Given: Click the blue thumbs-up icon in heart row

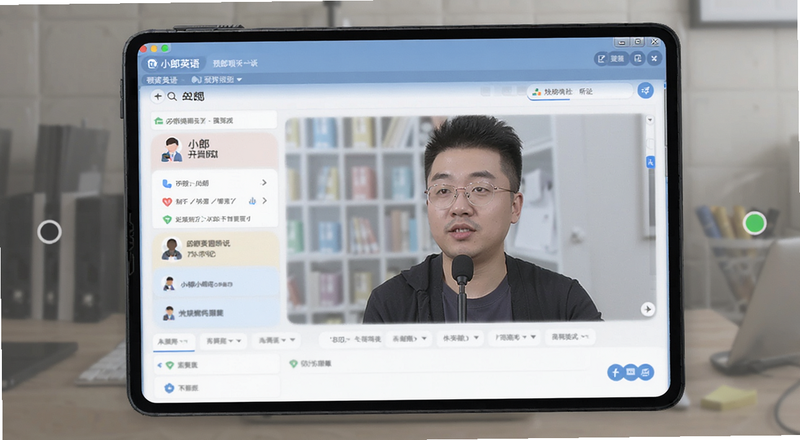Looking at the screenshot, I should pyautogui.click(x=252, y=201).
